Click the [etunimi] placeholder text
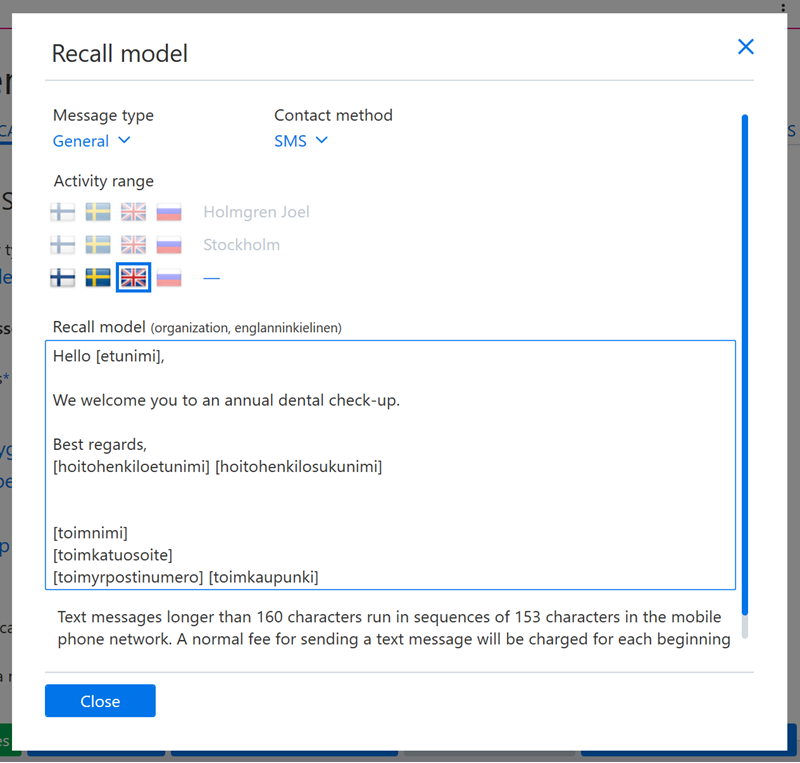Screen dimensions: 800x763 pyautogui.click(x=130, y=356)
